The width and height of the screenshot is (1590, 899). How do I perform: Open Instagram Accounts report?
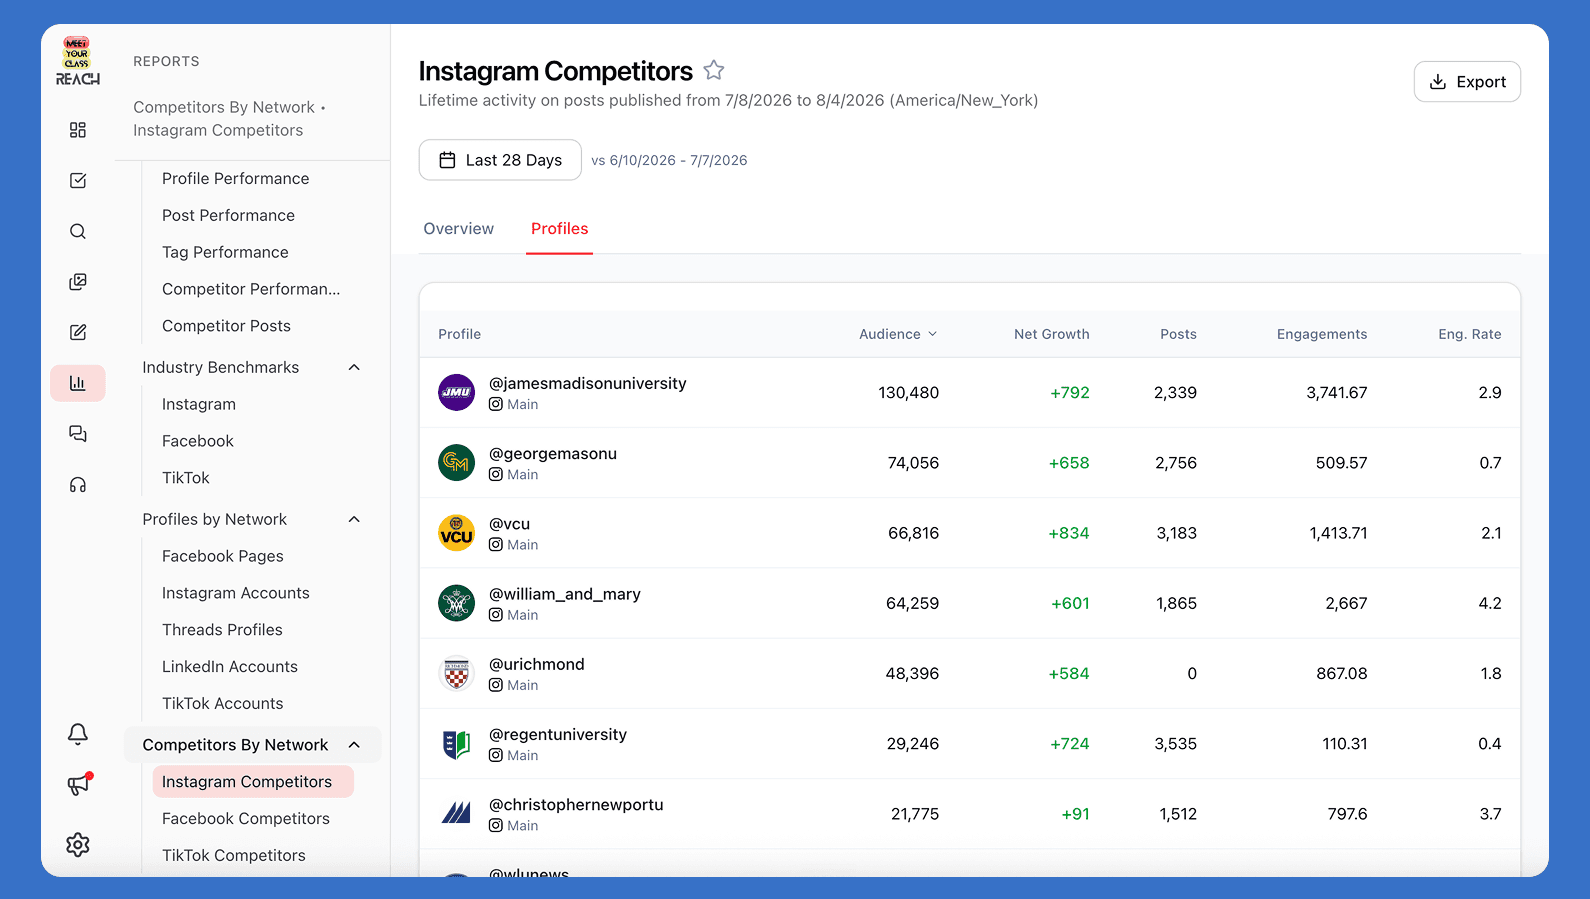[x=236, y=593]
